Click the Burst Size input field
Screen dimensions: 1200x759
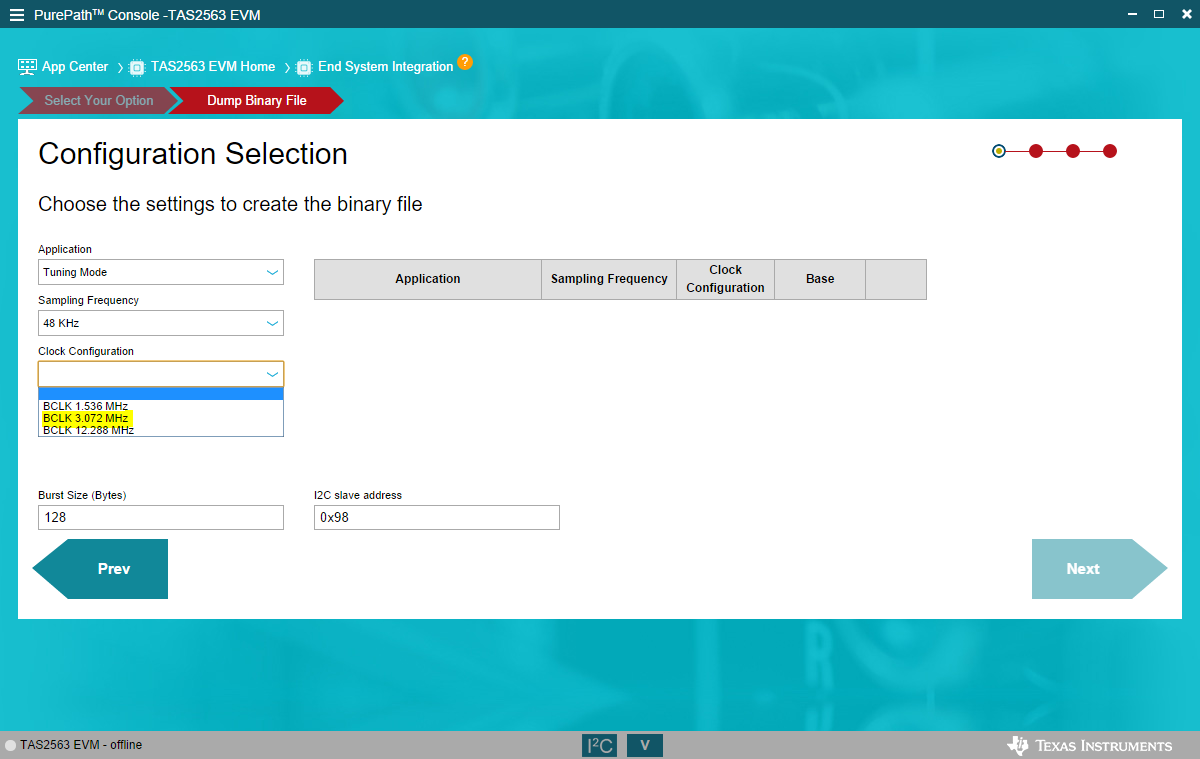point(161,517)
